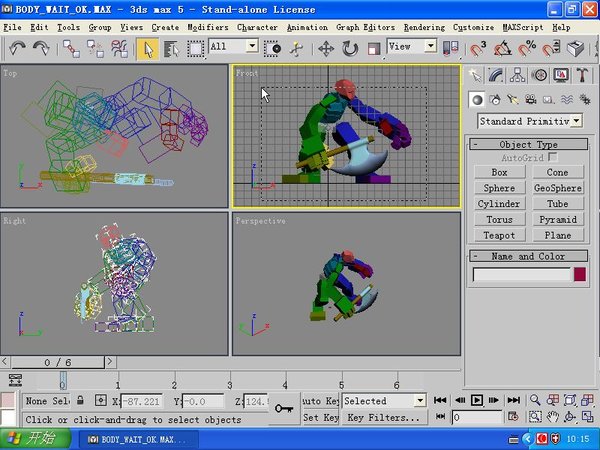This screenshot has height=450, width=600.
Task: Open the Rendering menu
Action: click(419, 27)
